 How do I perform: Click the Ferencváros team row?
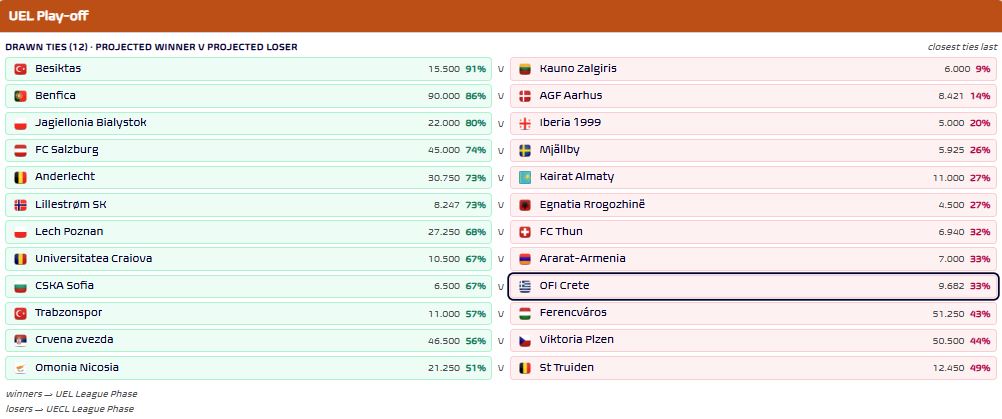(753, 314)
